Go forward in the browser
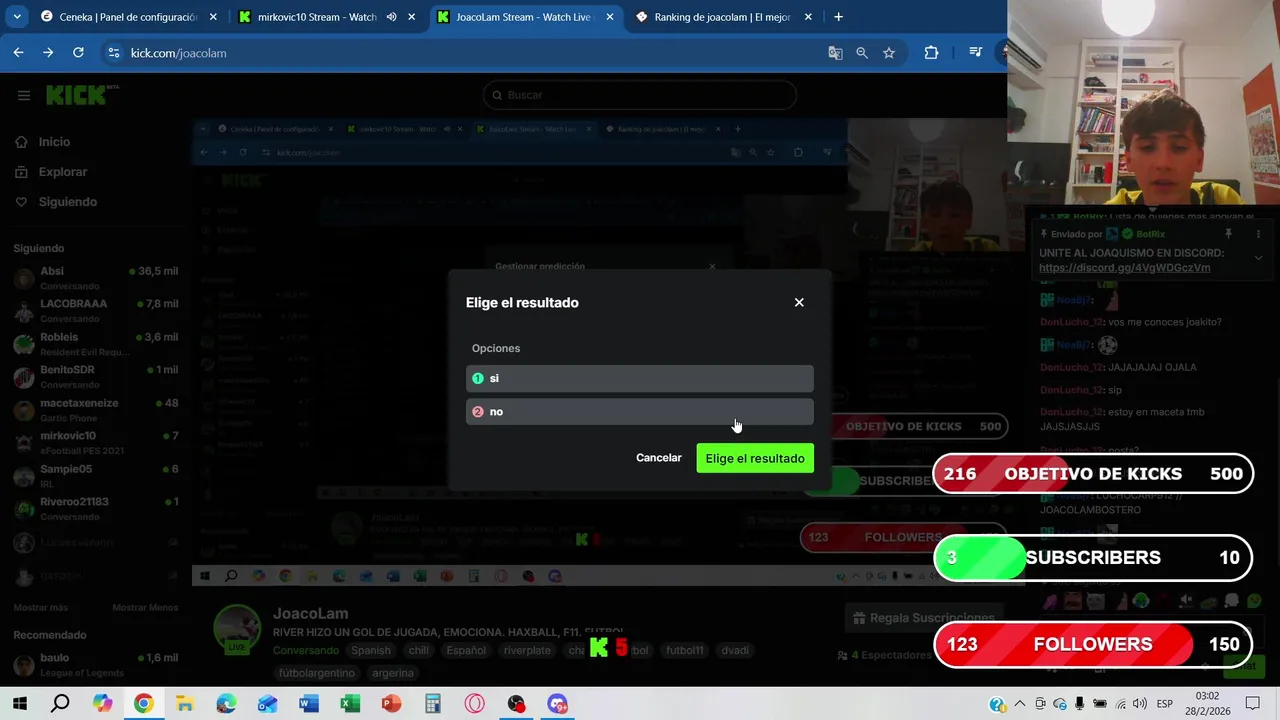 48,52
